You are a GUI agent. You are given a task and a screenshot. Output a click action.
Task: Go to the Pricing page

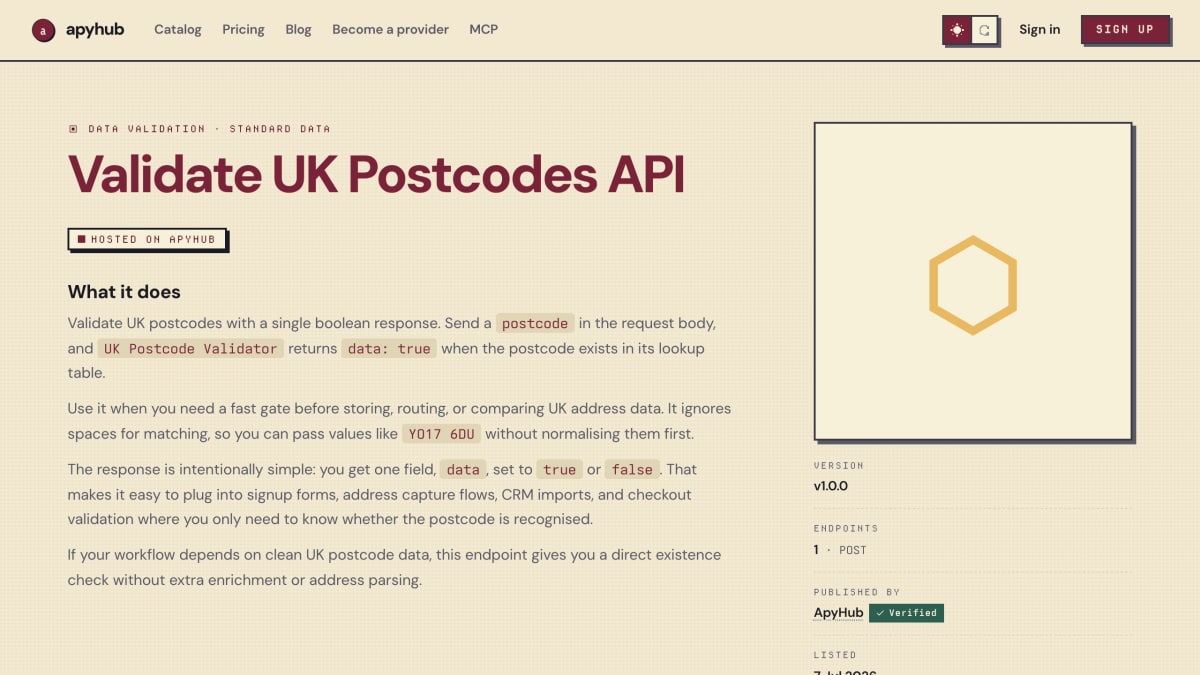pyautogui.click(x=243, y=30)
